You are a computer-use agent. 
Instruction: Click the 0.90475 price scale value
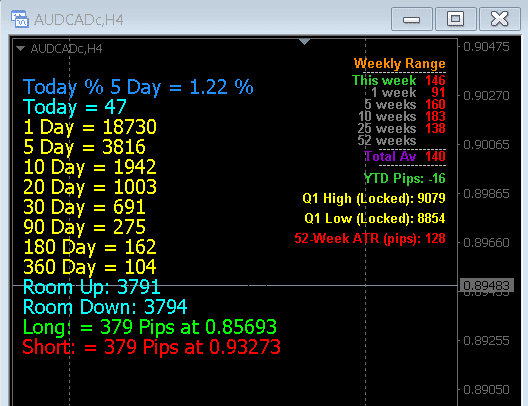(486, 47)
